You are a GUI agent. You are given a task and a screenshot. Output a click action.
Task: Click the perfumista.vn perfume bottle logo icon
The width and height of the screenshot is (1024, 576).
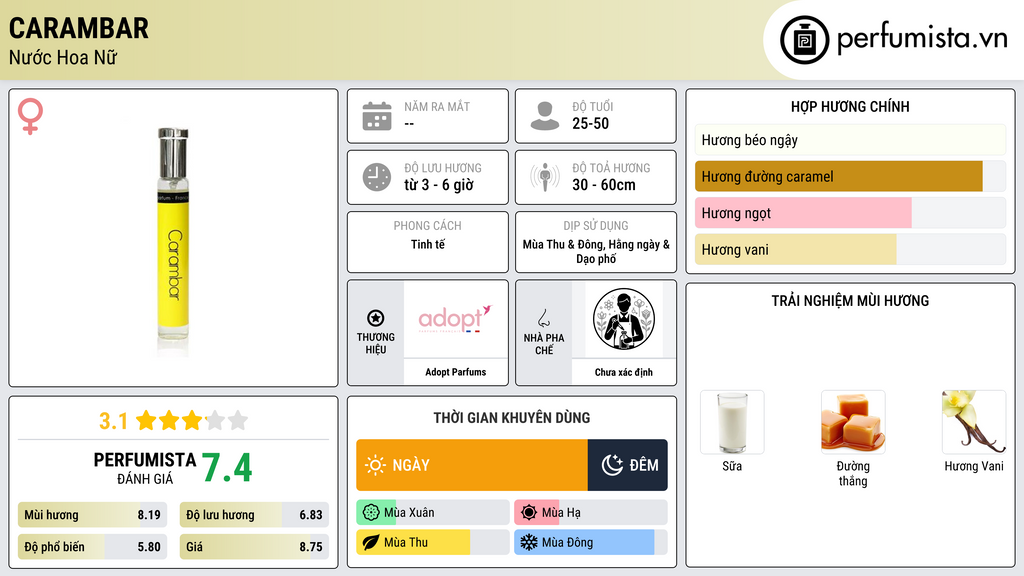804,40
